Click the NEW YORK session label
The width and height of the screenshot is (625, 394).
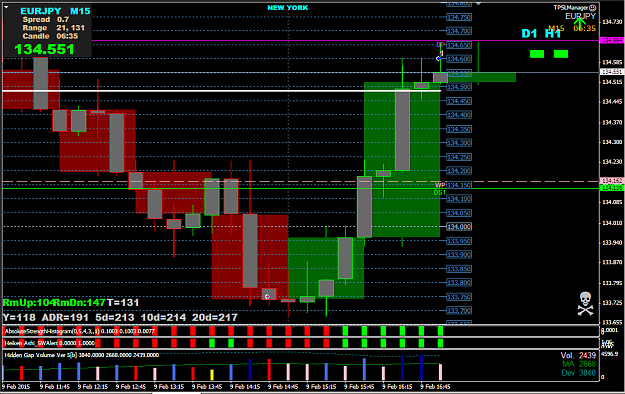[287, 8]
